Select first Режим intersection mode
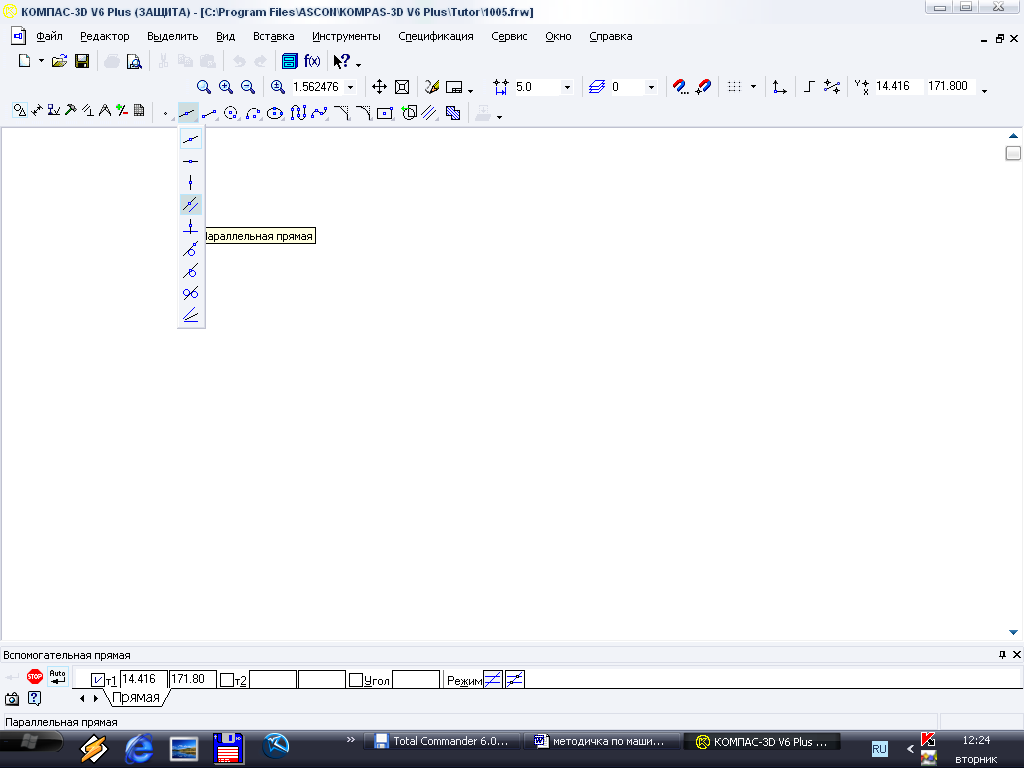This screenshot has width=1024, height=768. point(493,680)
